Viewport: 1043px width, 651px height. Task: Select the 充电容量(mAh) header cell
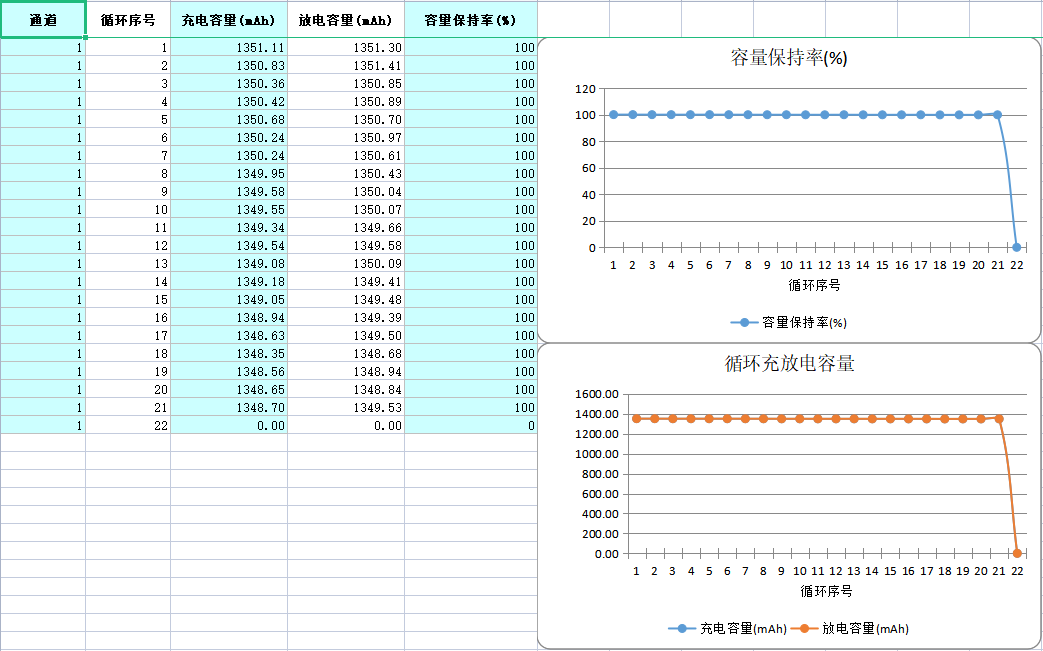pos(229,19)
